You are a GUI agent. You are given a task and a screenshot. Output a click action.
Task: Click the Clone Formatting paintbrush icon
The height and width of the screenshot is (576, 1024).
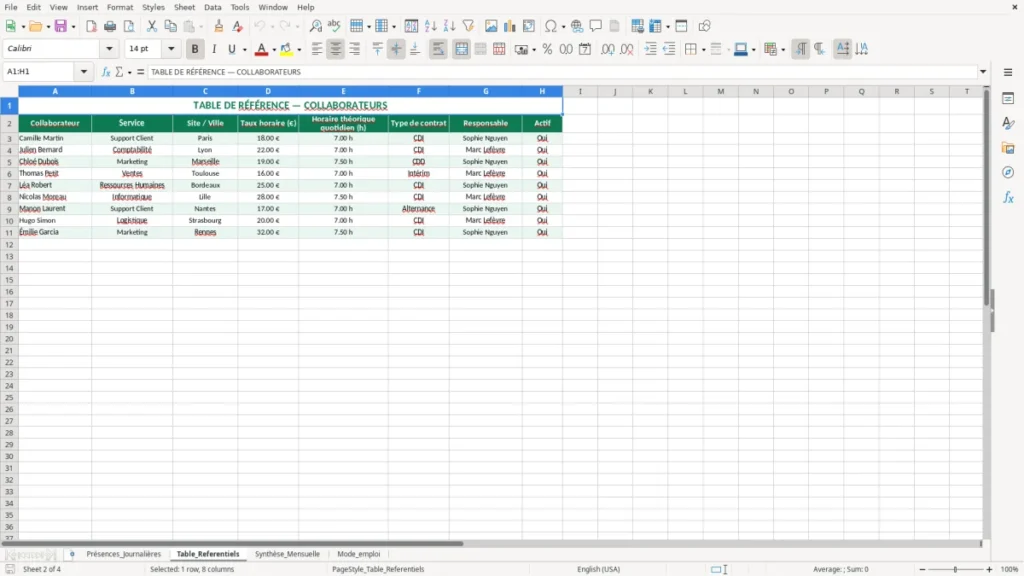pyautogui.click(x=219, y=26)
